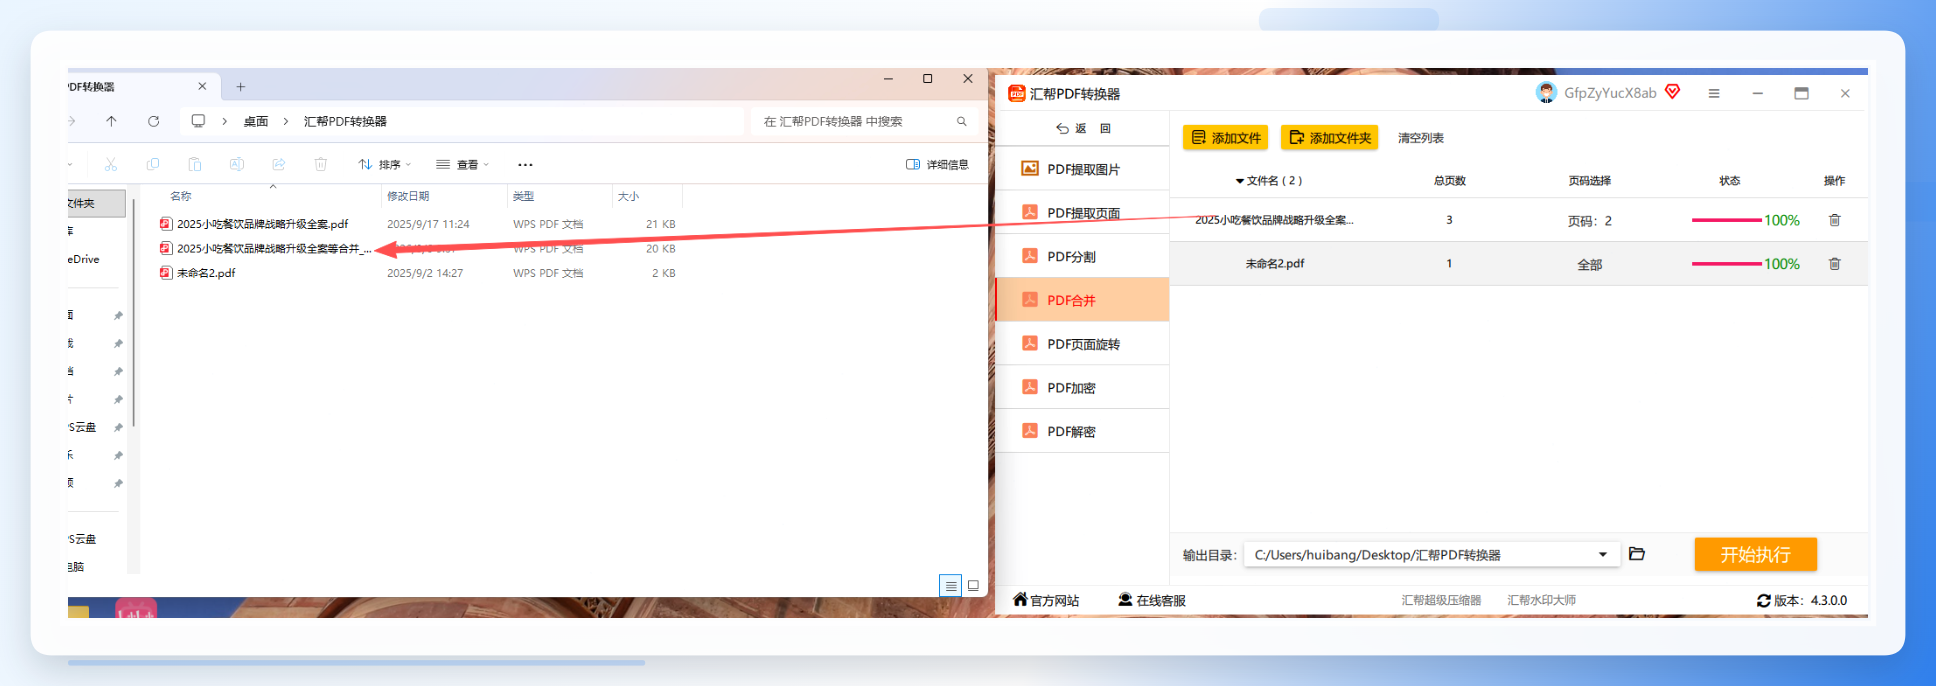The width and height of the screenshot is (1936, 686).
Task: Expand the output directory dropdown arrow
Action: coord(1603,555)
